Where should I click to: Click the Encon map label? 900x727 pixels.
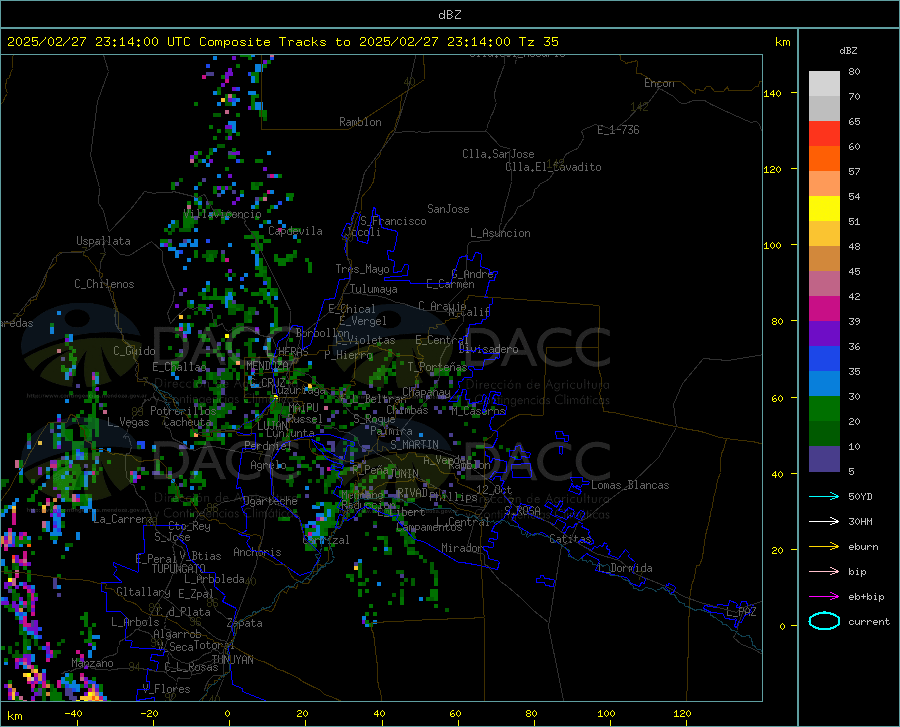click(659, 83)
